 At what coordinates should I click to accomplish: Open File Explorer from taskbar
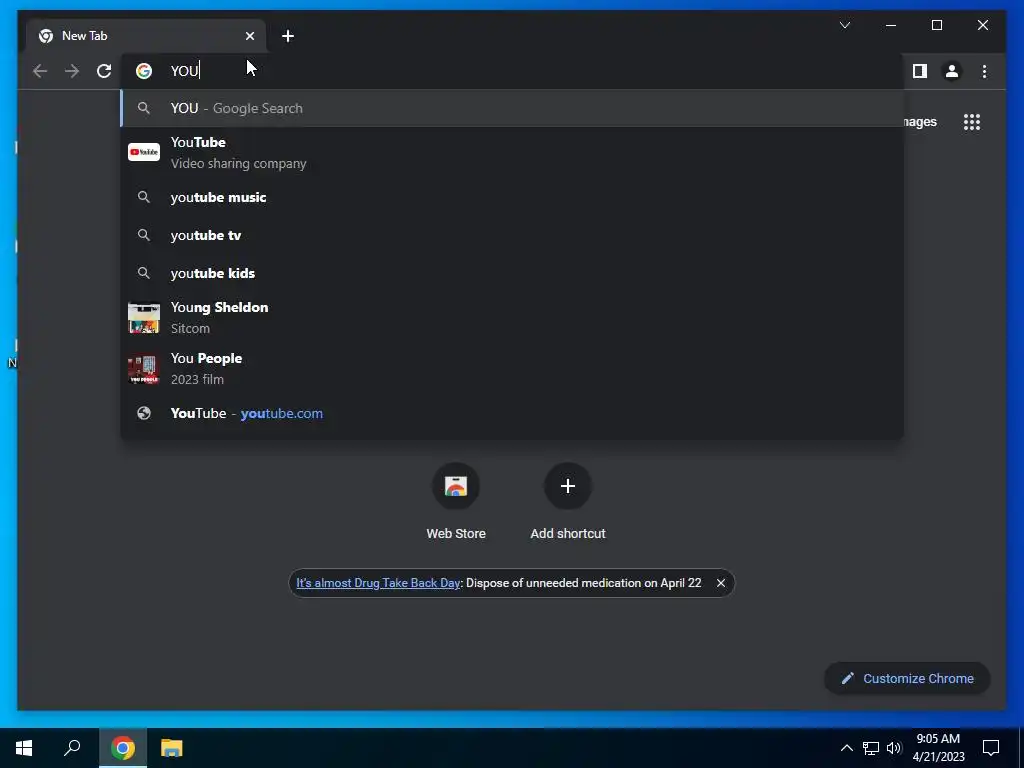(x=172, y=748)
